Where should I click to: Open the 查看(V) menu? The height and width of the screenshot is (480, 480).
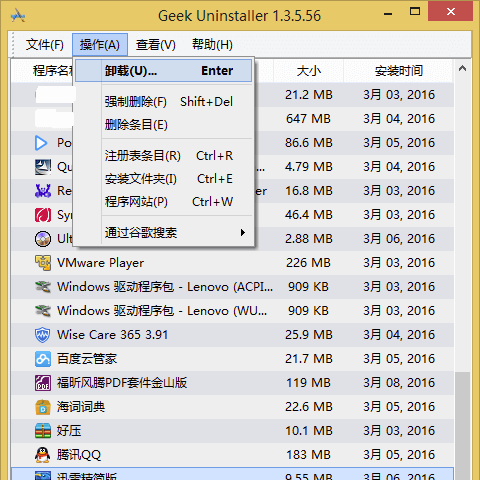155,45
